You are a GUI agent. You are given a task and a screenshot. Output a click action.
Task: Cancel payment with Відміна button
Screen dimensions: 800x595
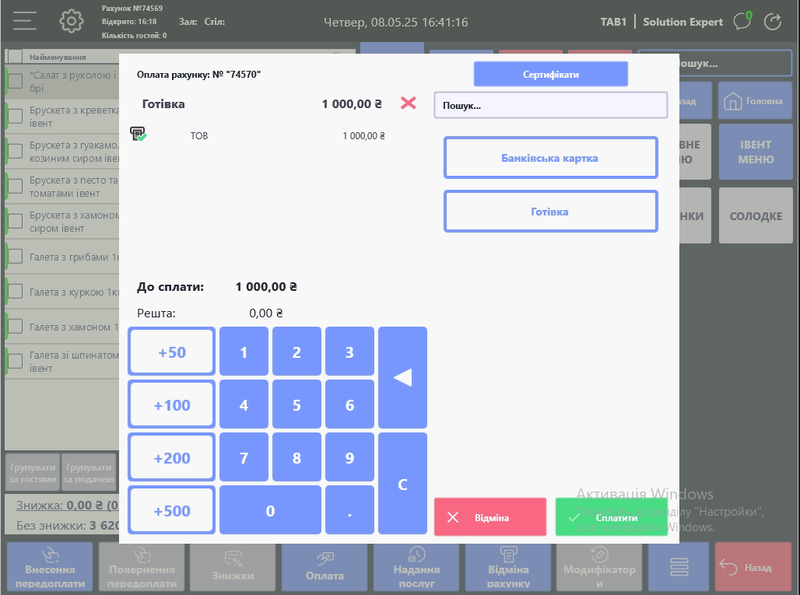click(x=490, y=517)
